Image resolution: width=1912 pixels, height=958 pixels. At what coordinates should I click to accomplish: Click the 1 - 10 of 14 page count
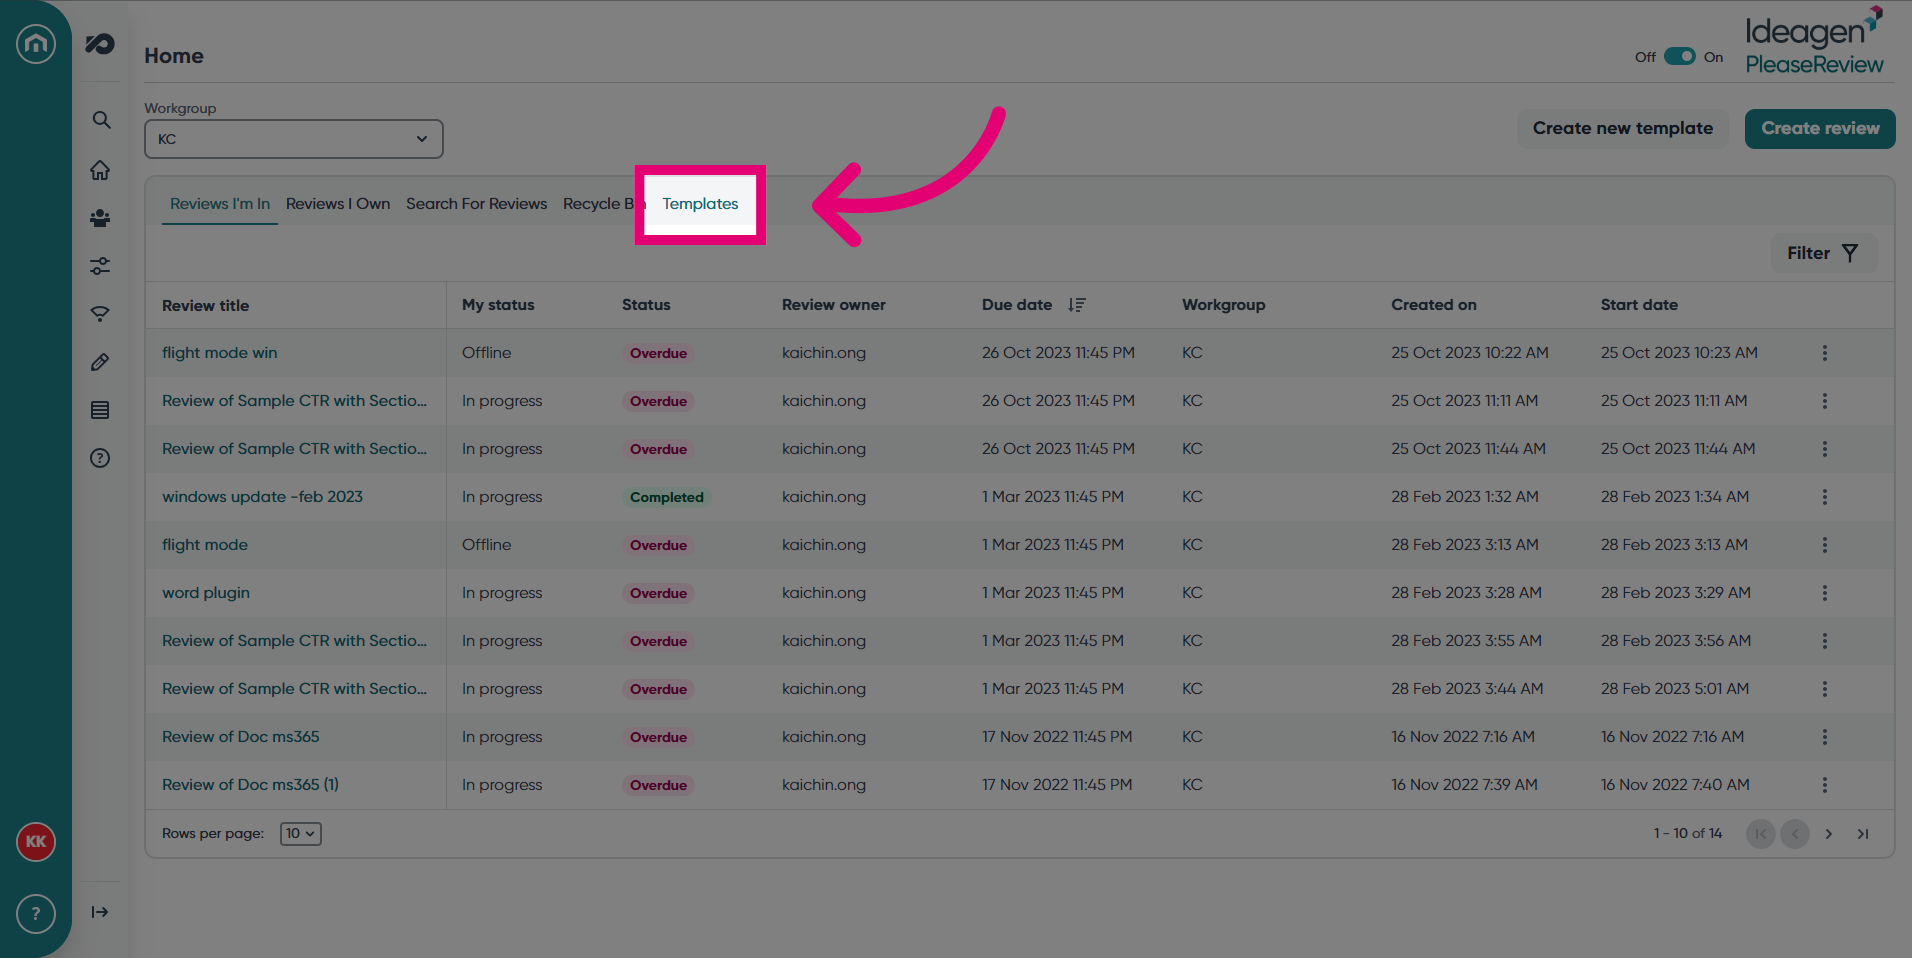click(x=1688, y=834)
